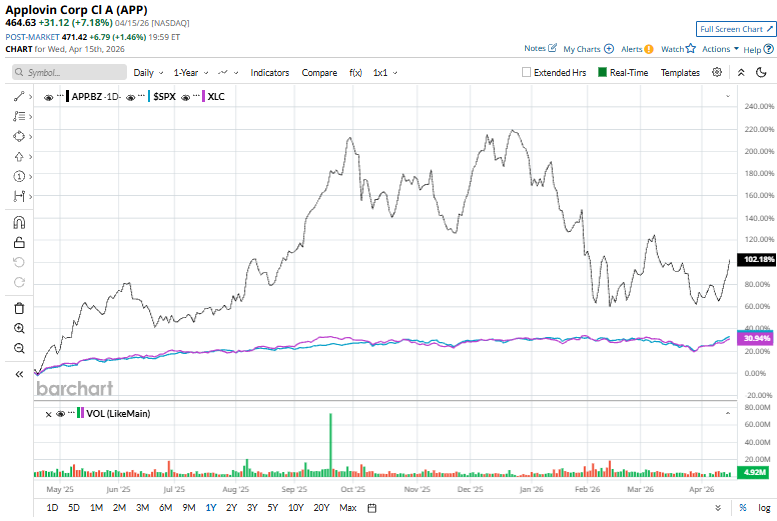The width and height of the screenshot is (777, 521).
Task: Select the line drawing tool
Action: (19, 96)
